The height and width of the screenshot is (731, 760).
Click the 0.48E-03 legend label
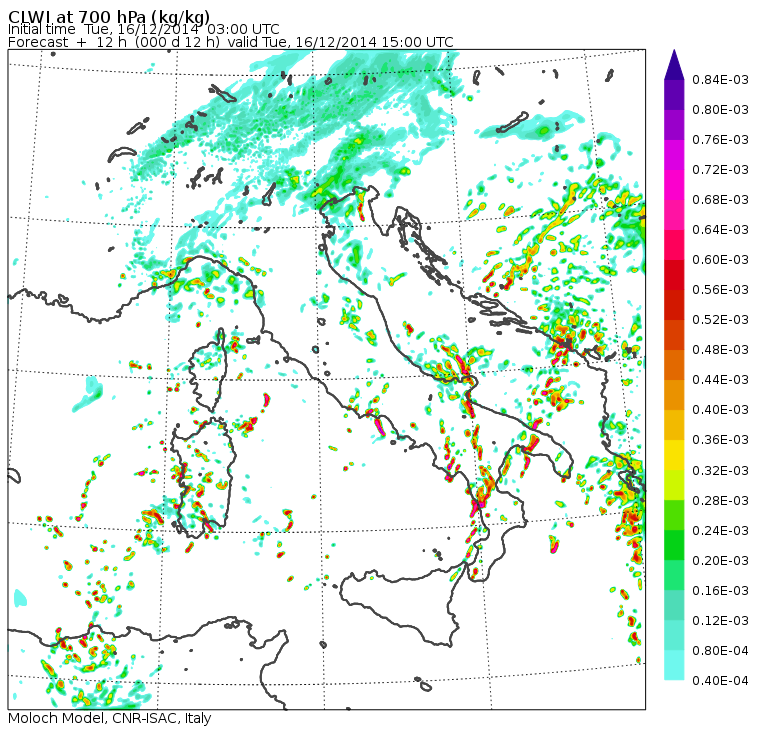pos(720,350)
